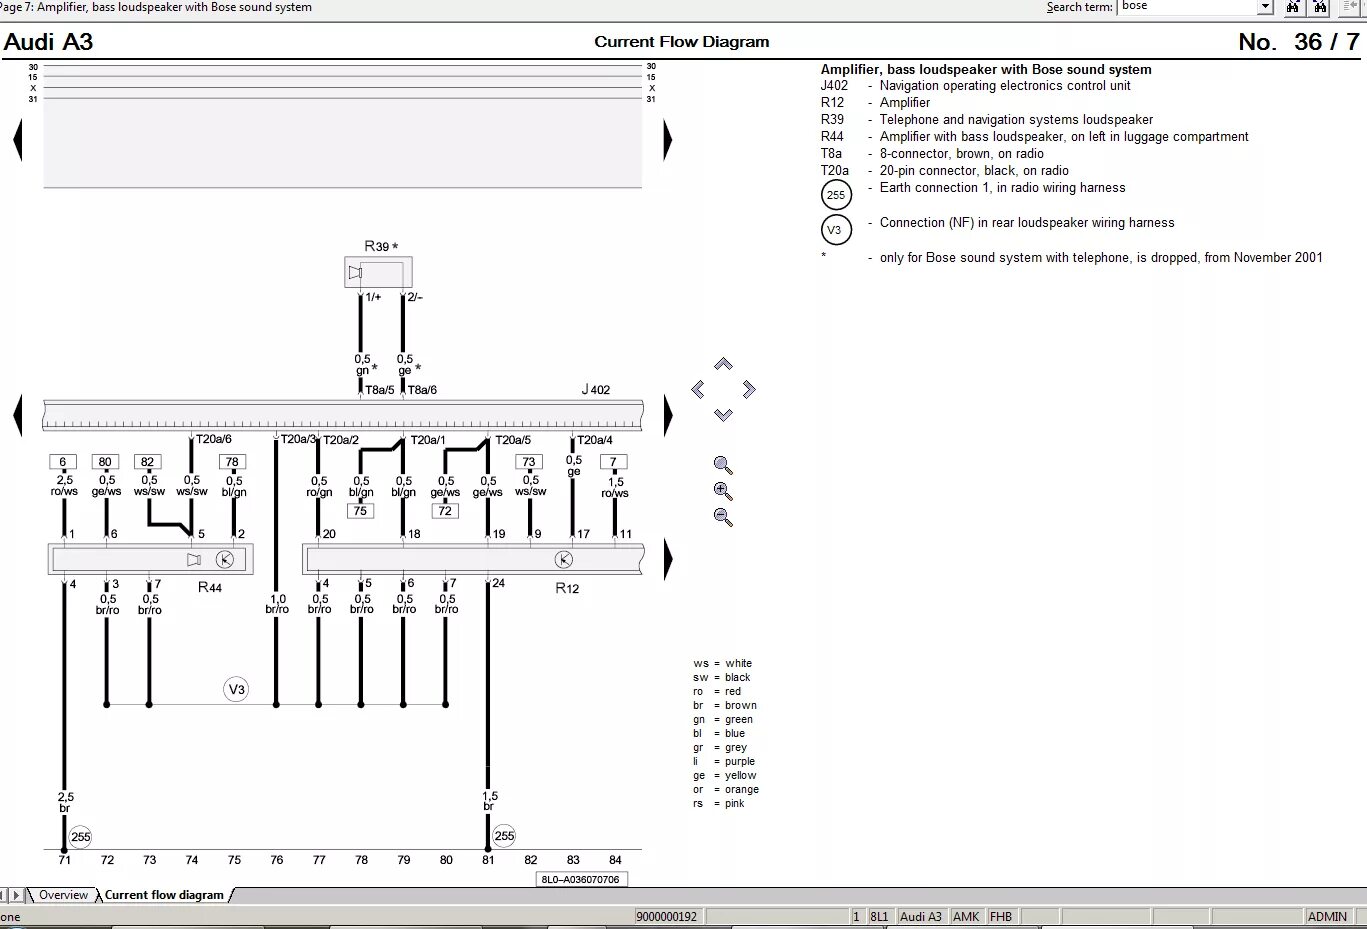Click the 'T20a - 20-pin connector, black, on radio' line
The image size is (1367, 929).
(x=945, y=170)
